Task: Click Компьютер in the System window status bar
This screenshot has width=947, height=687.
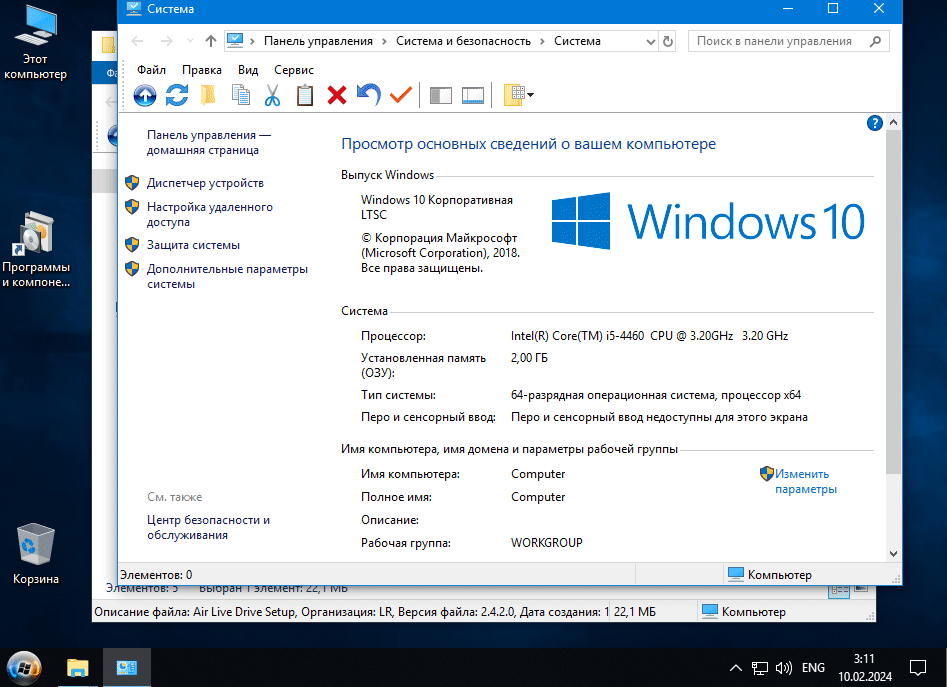Action: tap(769, 575)
